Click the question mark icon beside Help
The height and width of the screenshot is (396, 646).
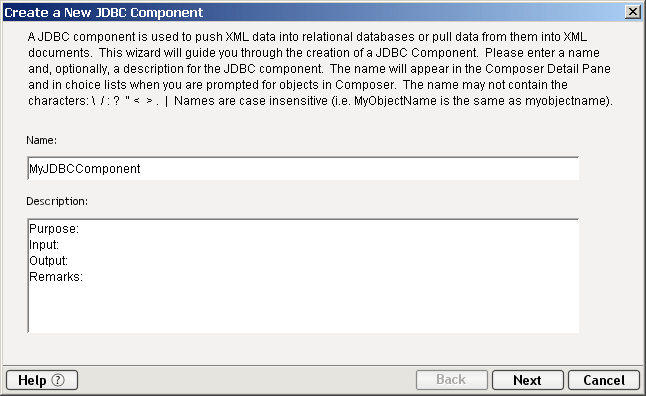pos(58,380)
